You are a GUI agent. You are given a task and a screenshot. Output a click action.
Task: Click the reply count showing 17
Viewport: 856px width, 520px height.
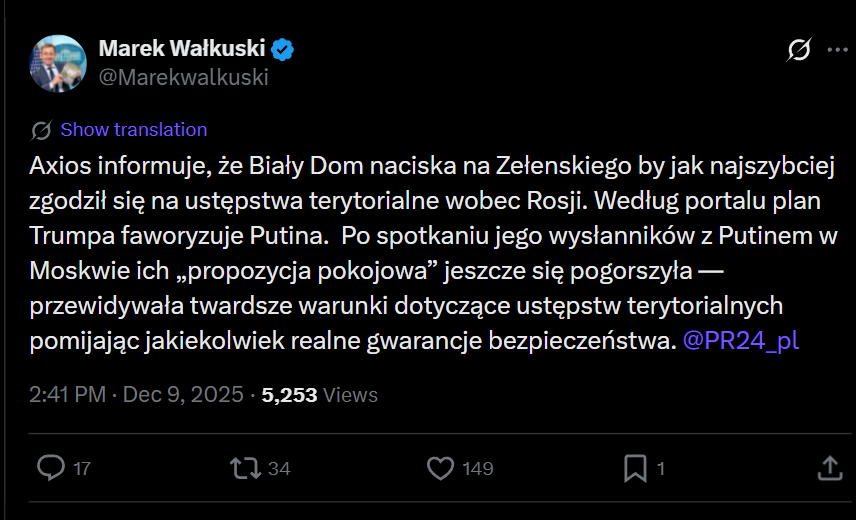82,468
